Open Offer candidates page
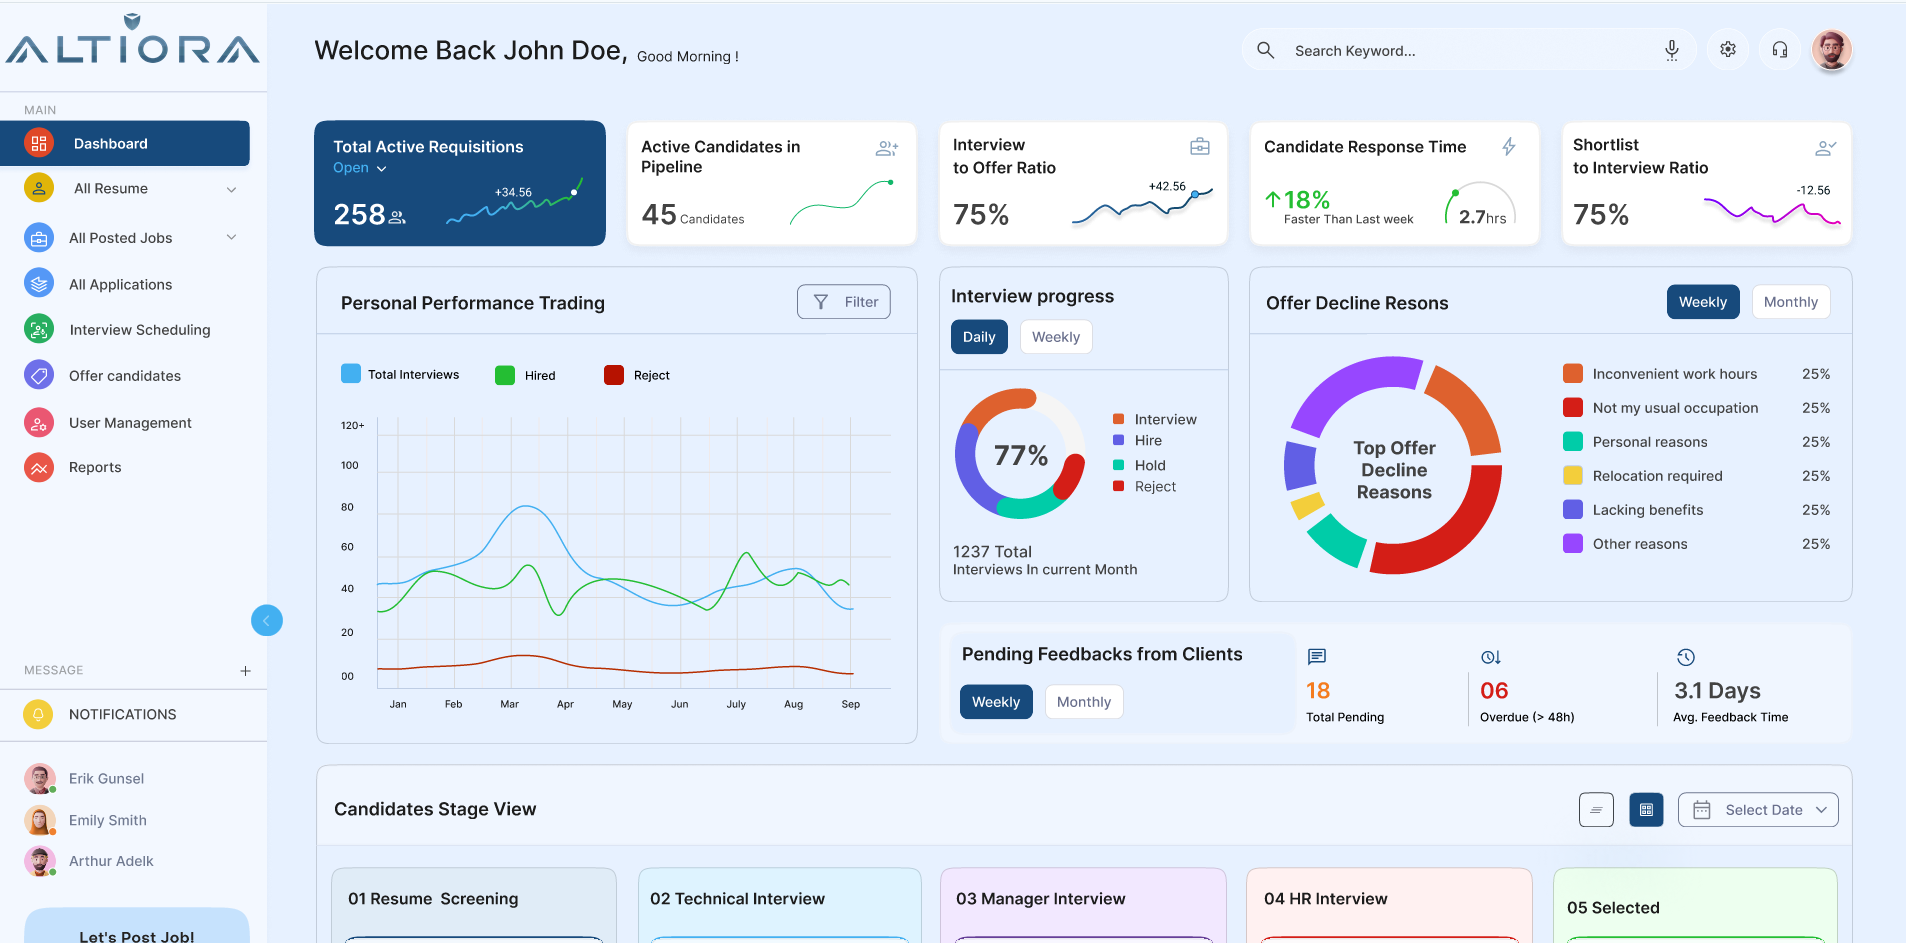The image size is (1906, 943). coord(125,375)
